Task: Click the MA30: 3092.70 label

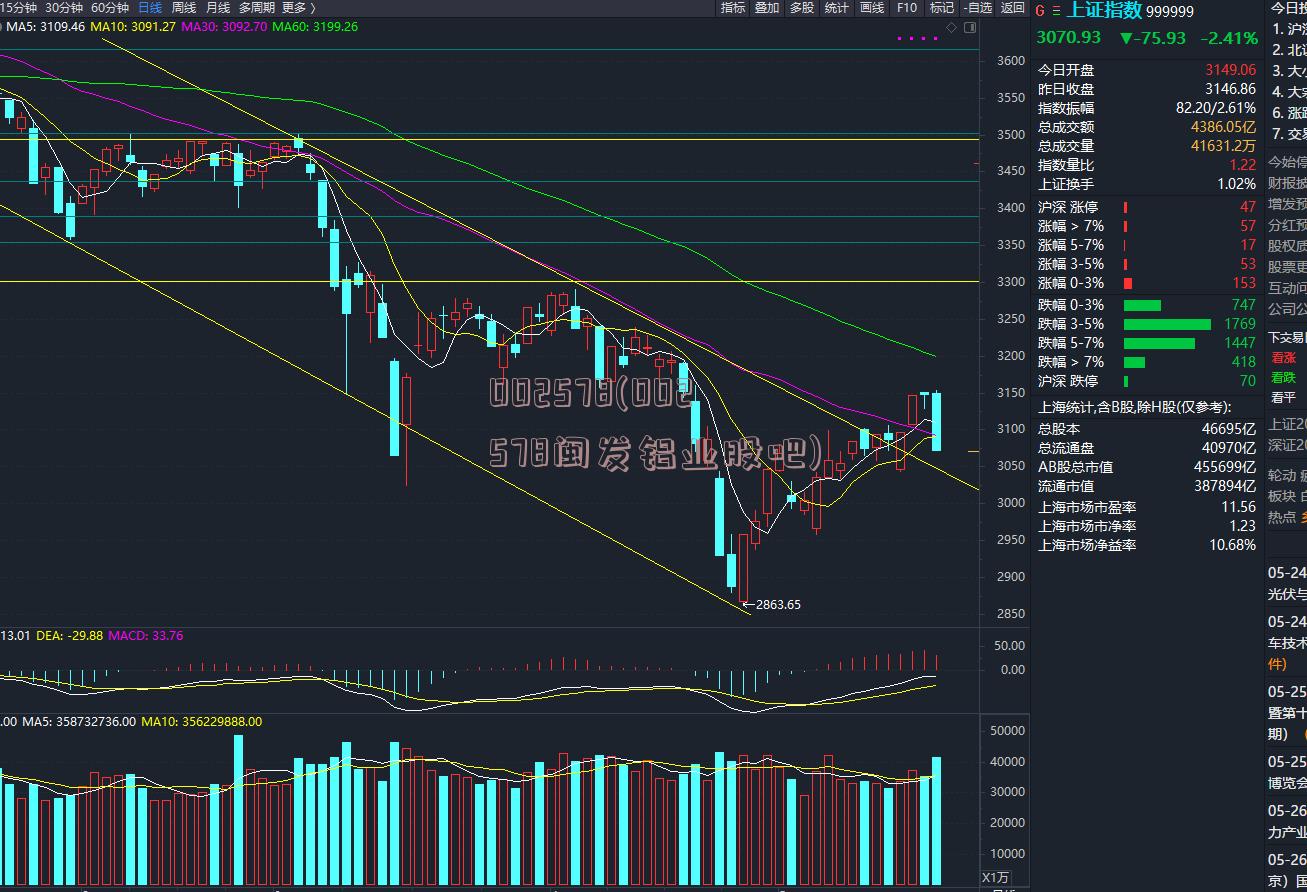Action: coord(224,26)
